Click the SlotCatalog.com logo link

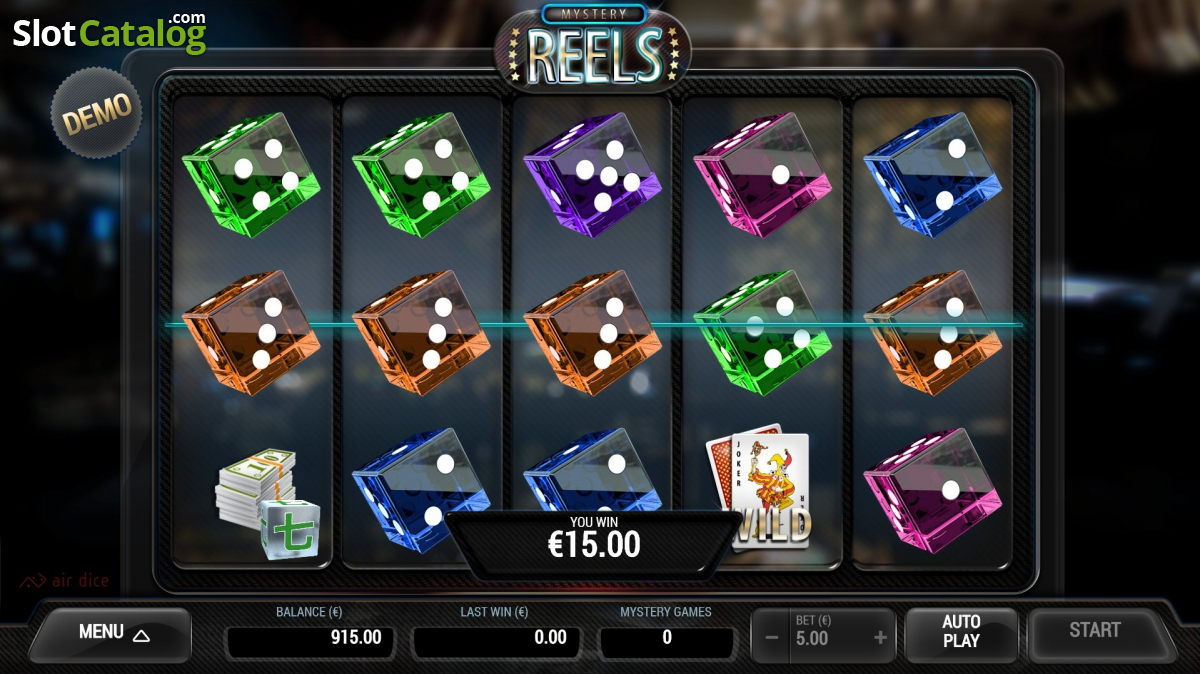[110, 32]
